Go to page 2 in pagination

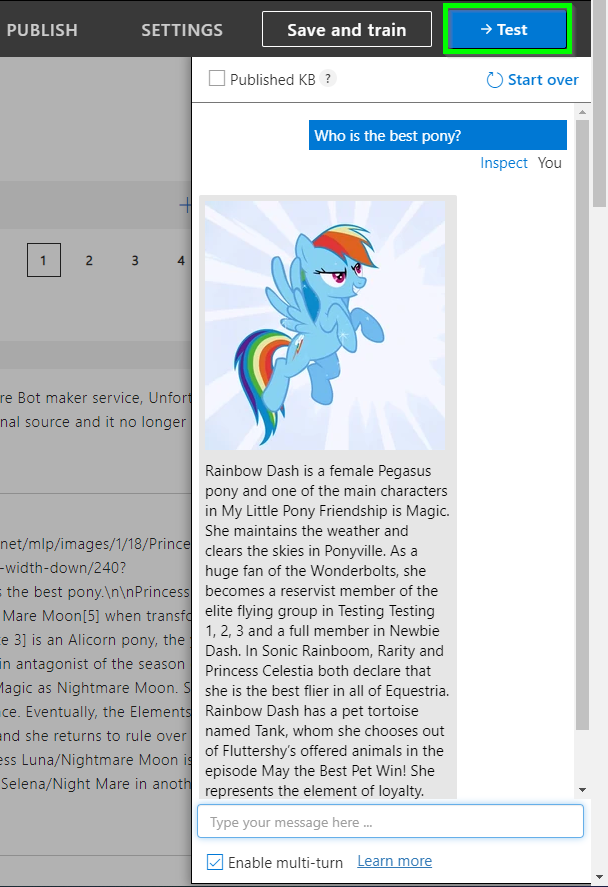point(89,260)
